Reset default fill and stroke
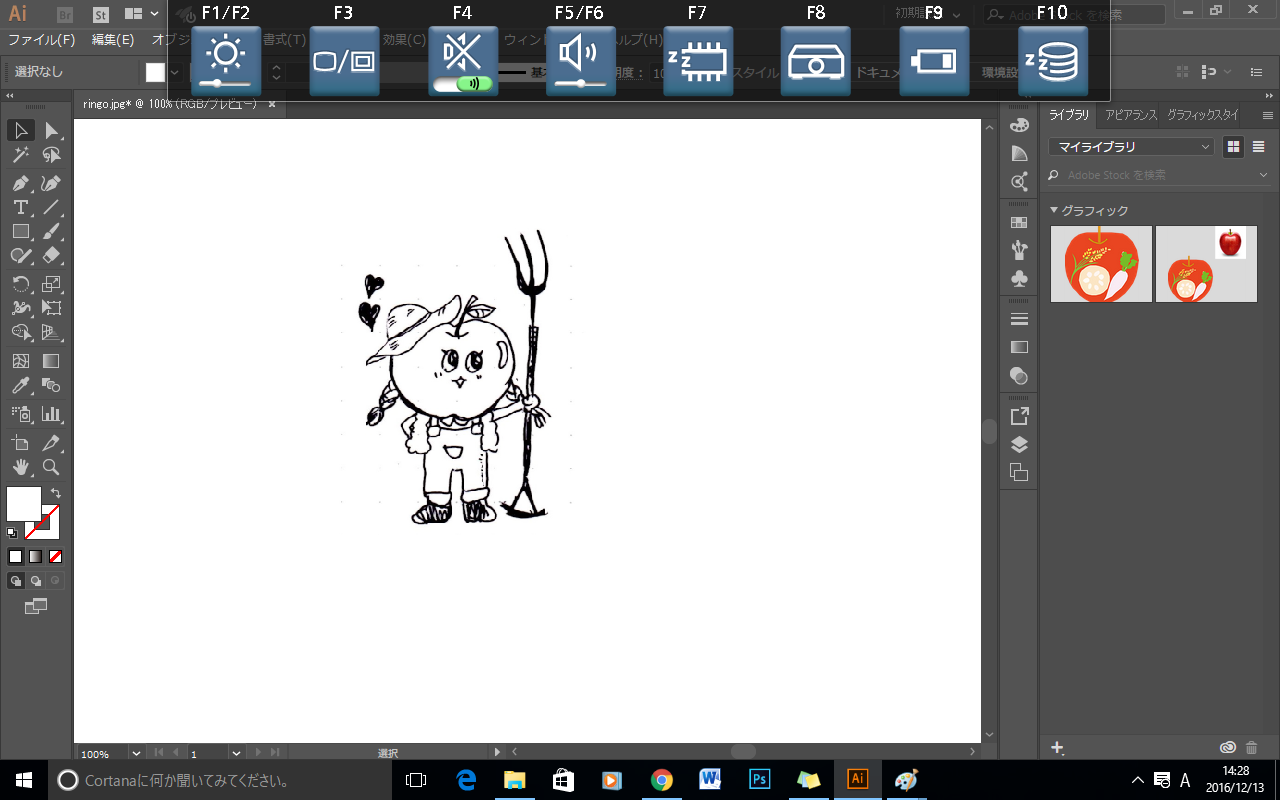Screen dimensions: 1280x800 tap(12, 534)
